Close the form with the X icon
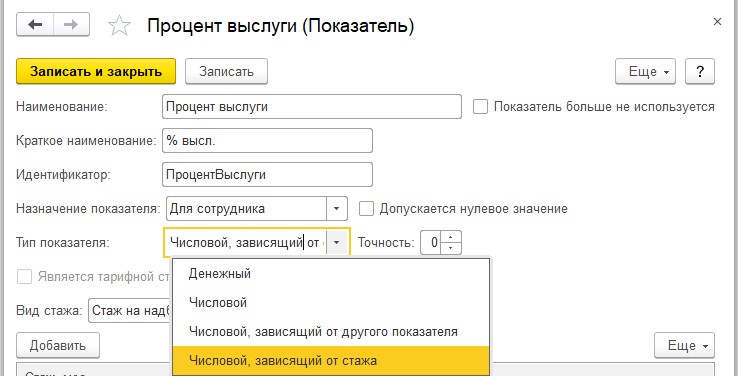Screen dimensions: 738x376 tap(717, 22)
